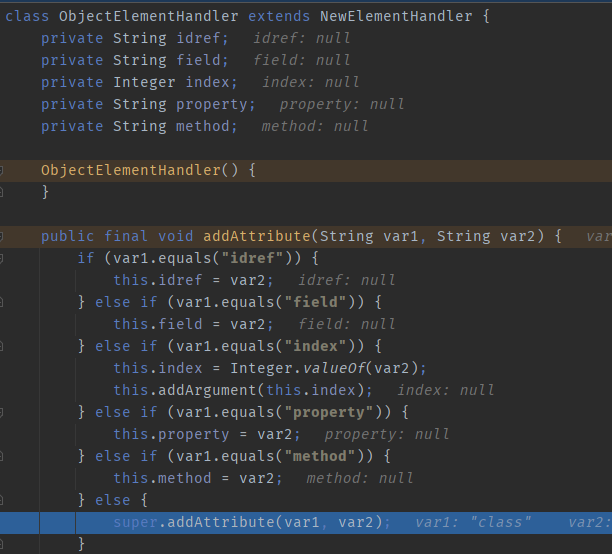Click the NewElementHandler superclass name
The height and width of the screenshot is (554, 612).
tap(396, 16)
